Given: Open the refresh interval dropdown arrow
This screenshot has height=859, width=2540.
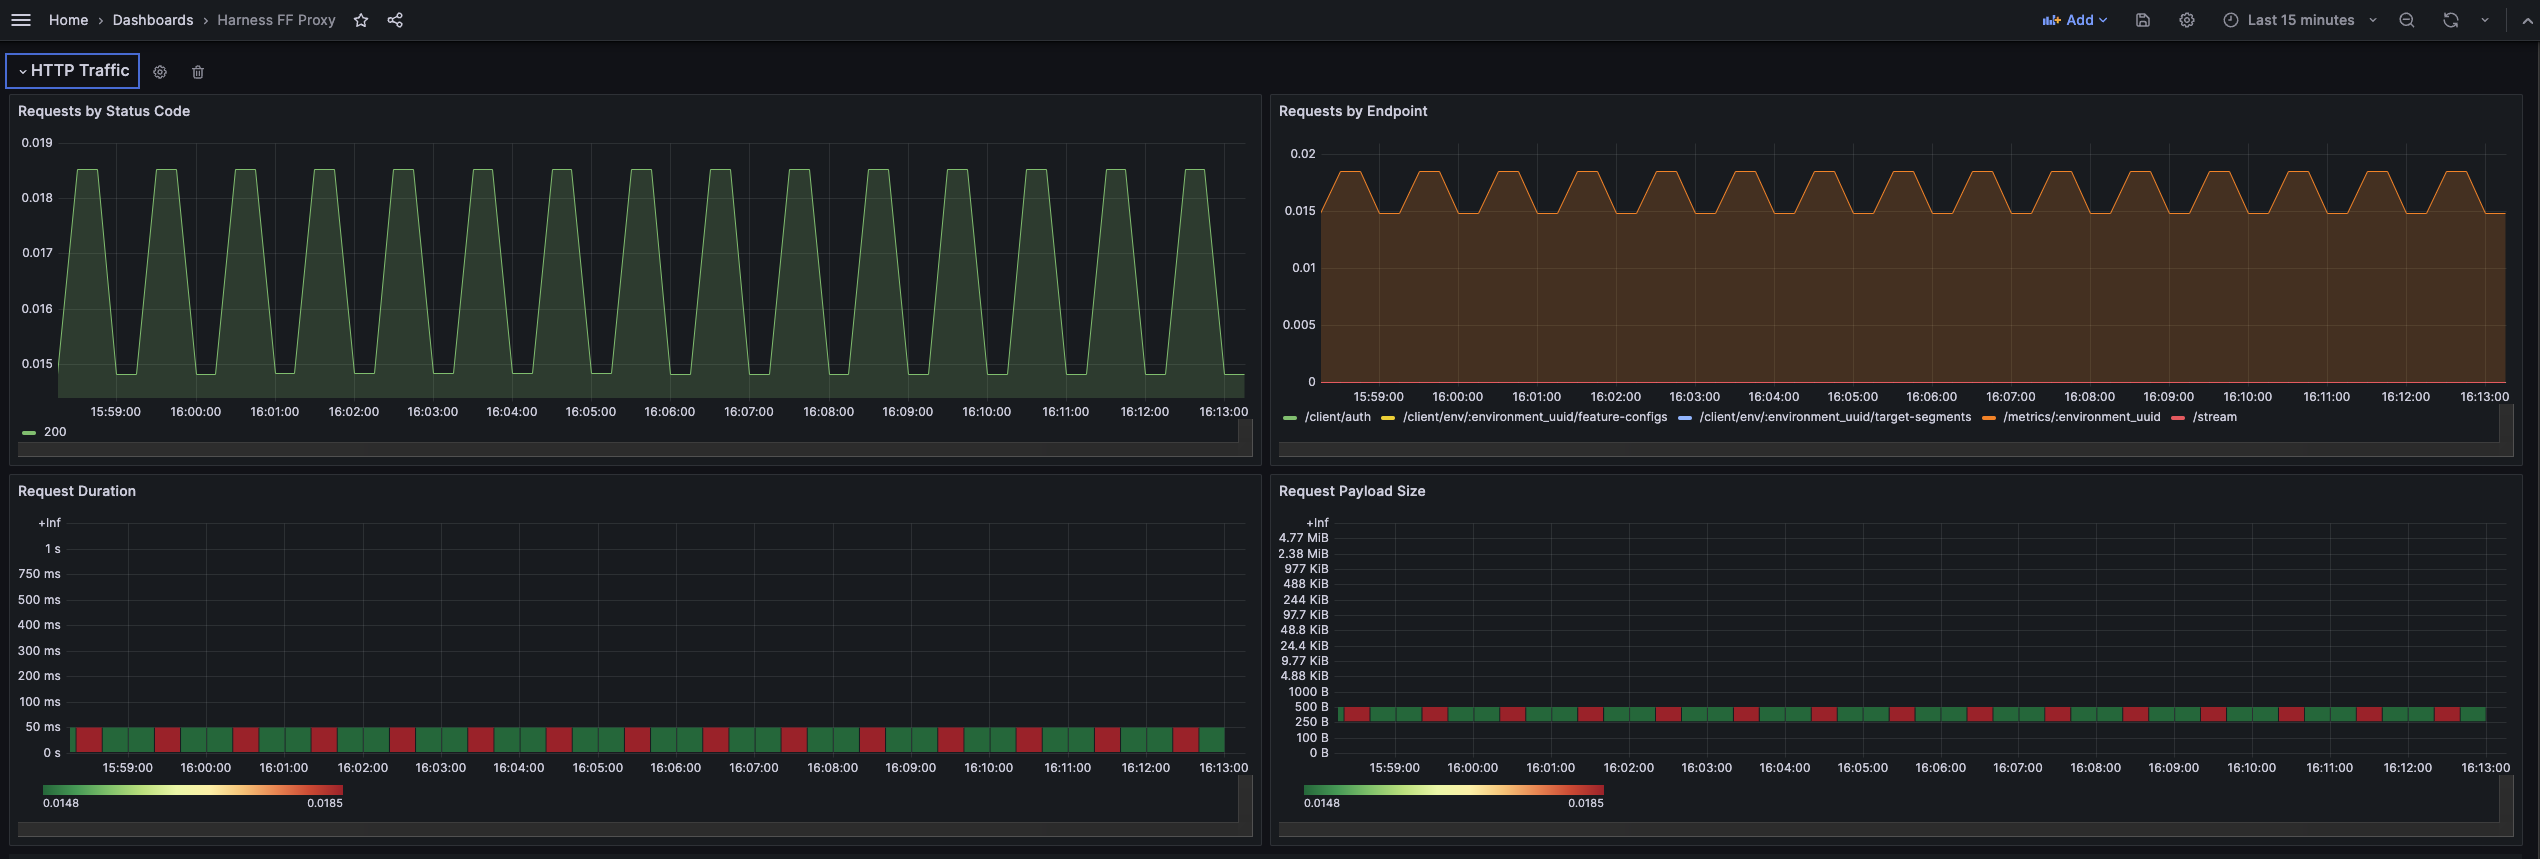Looking at the screenshot, I should click(x=2485, y=20).
